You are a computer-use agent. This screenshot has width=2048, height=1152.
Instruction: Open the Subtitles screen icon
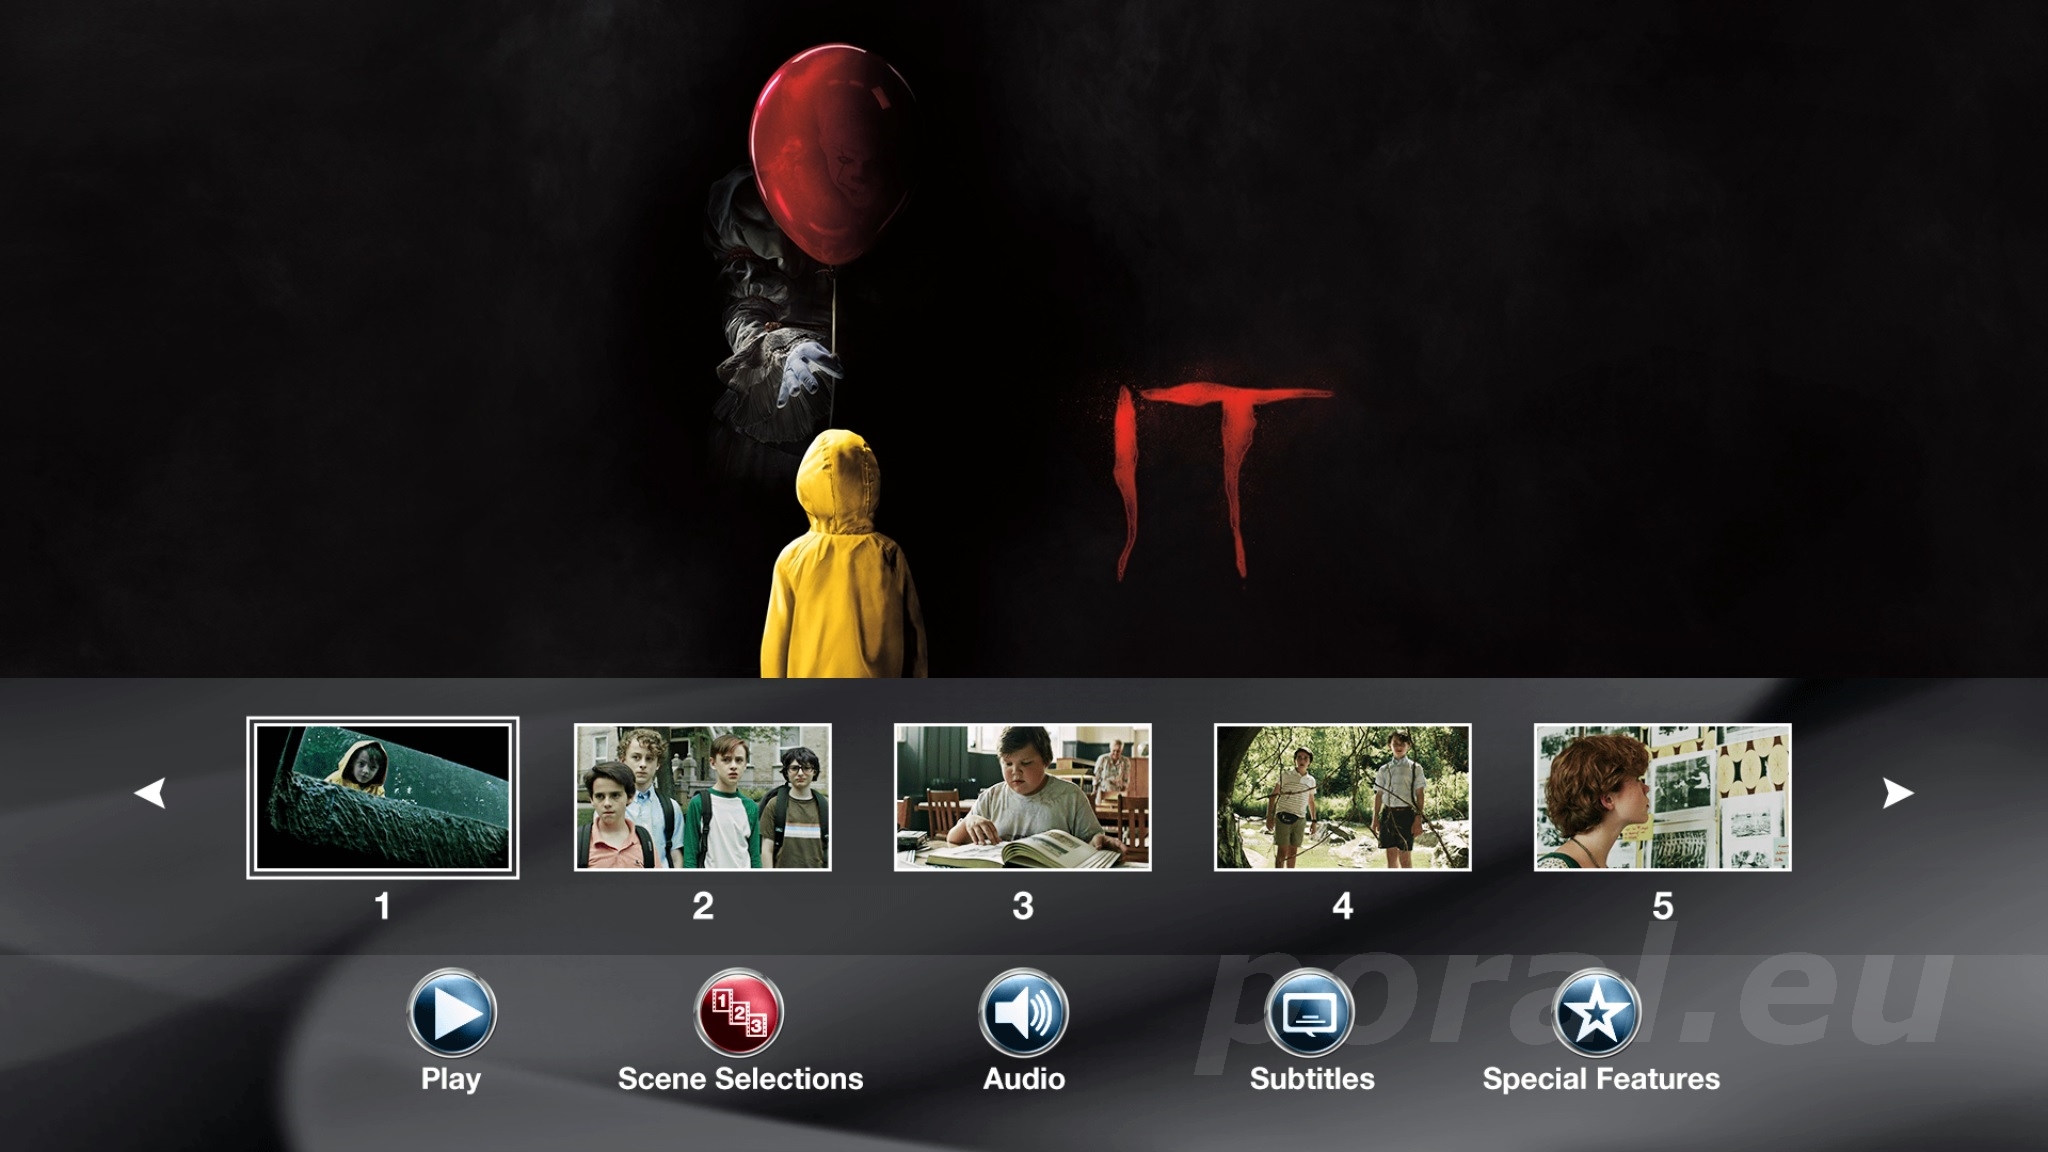coord(1310,1013)
